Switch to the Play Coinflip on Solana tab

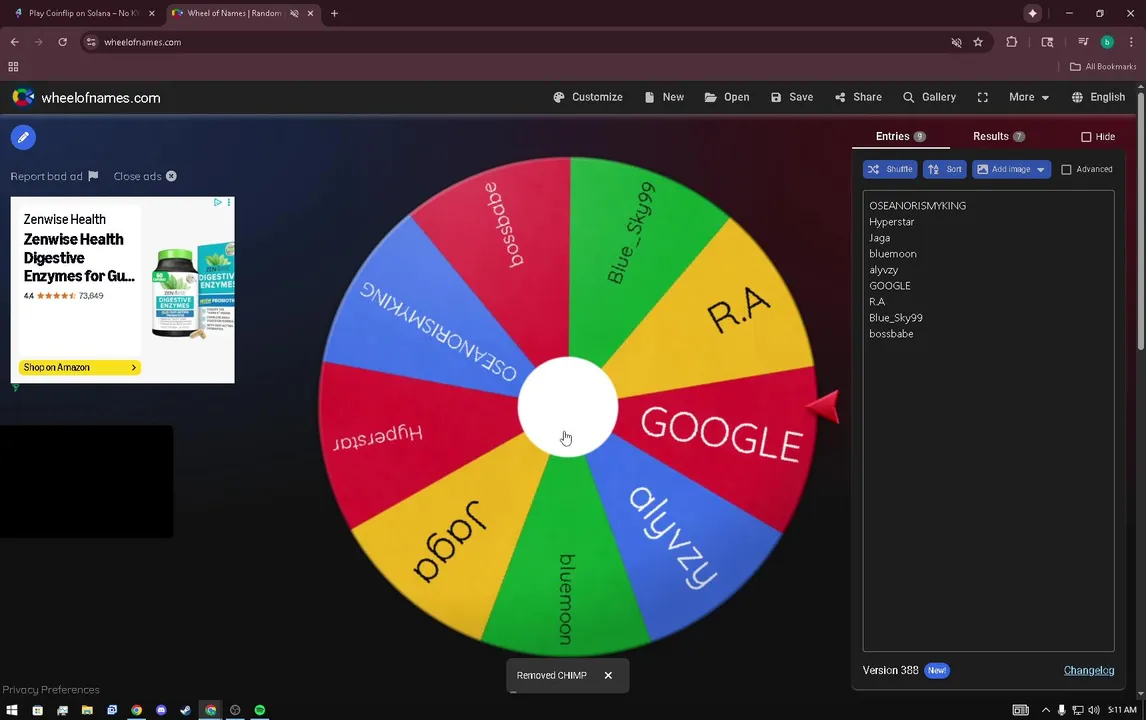(83, 13)
